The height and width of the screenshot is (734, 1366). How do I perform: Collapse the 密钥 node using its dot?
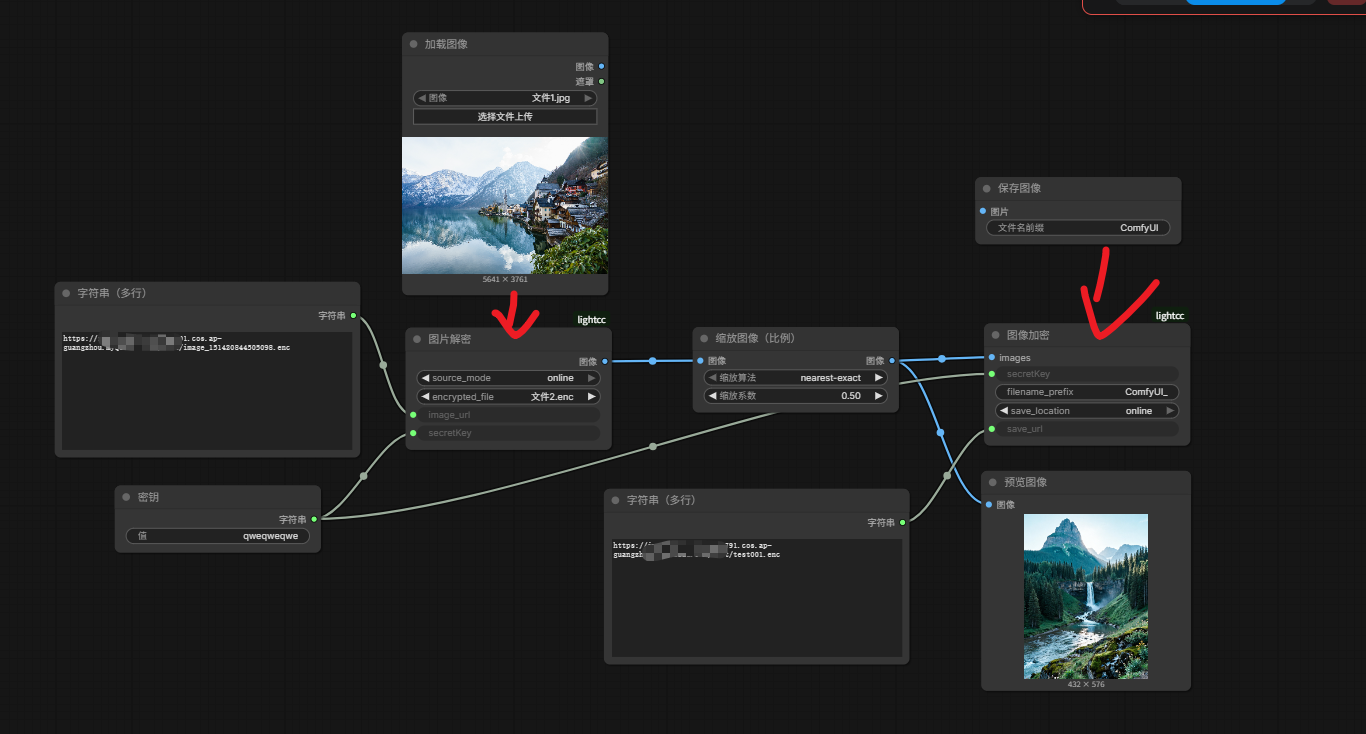126,497
